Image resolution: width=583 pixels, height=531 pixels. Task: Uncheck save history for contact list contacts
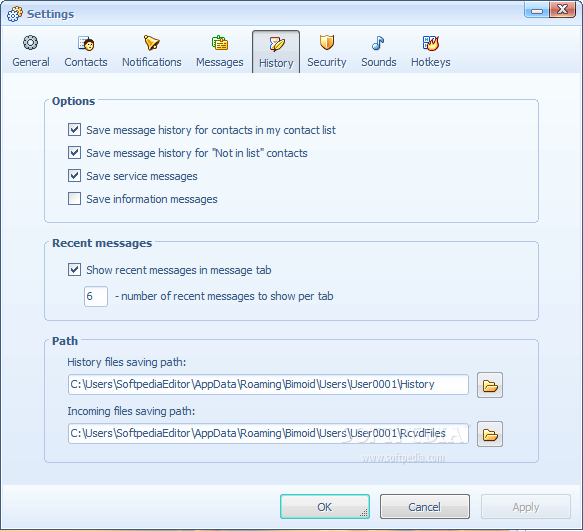[x=74, y=130]
